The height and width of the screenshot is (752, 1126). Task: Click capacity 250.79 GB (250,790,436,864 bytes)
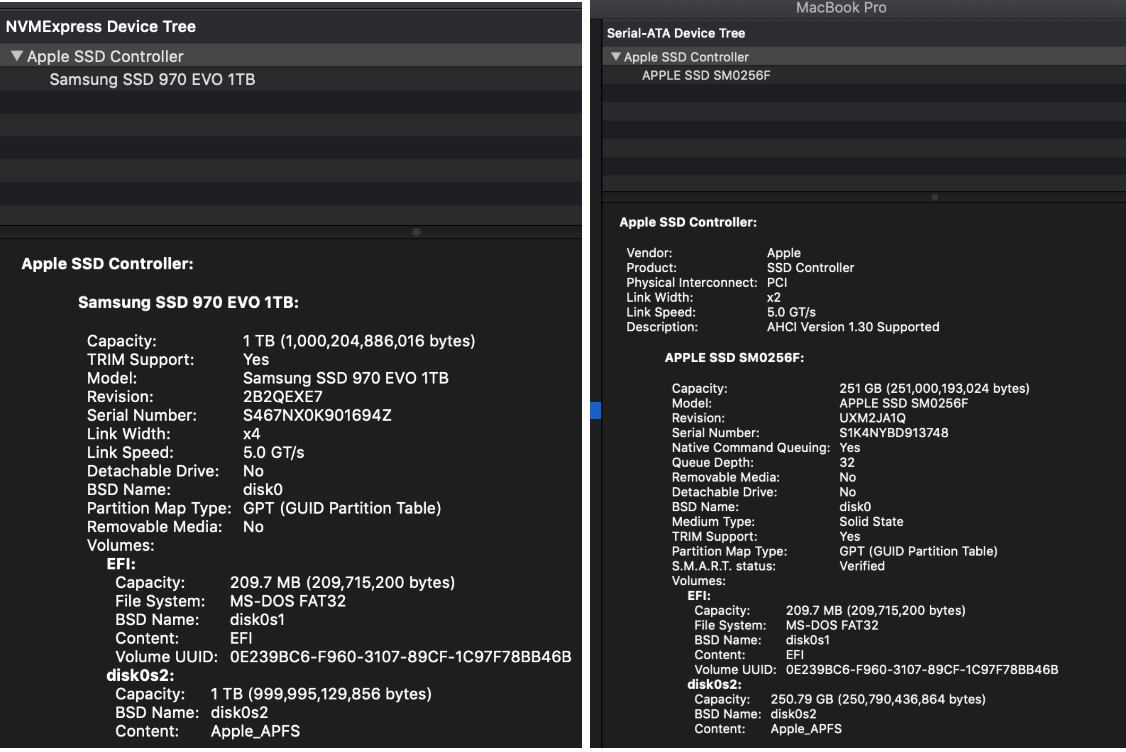(x=878, y=699)
